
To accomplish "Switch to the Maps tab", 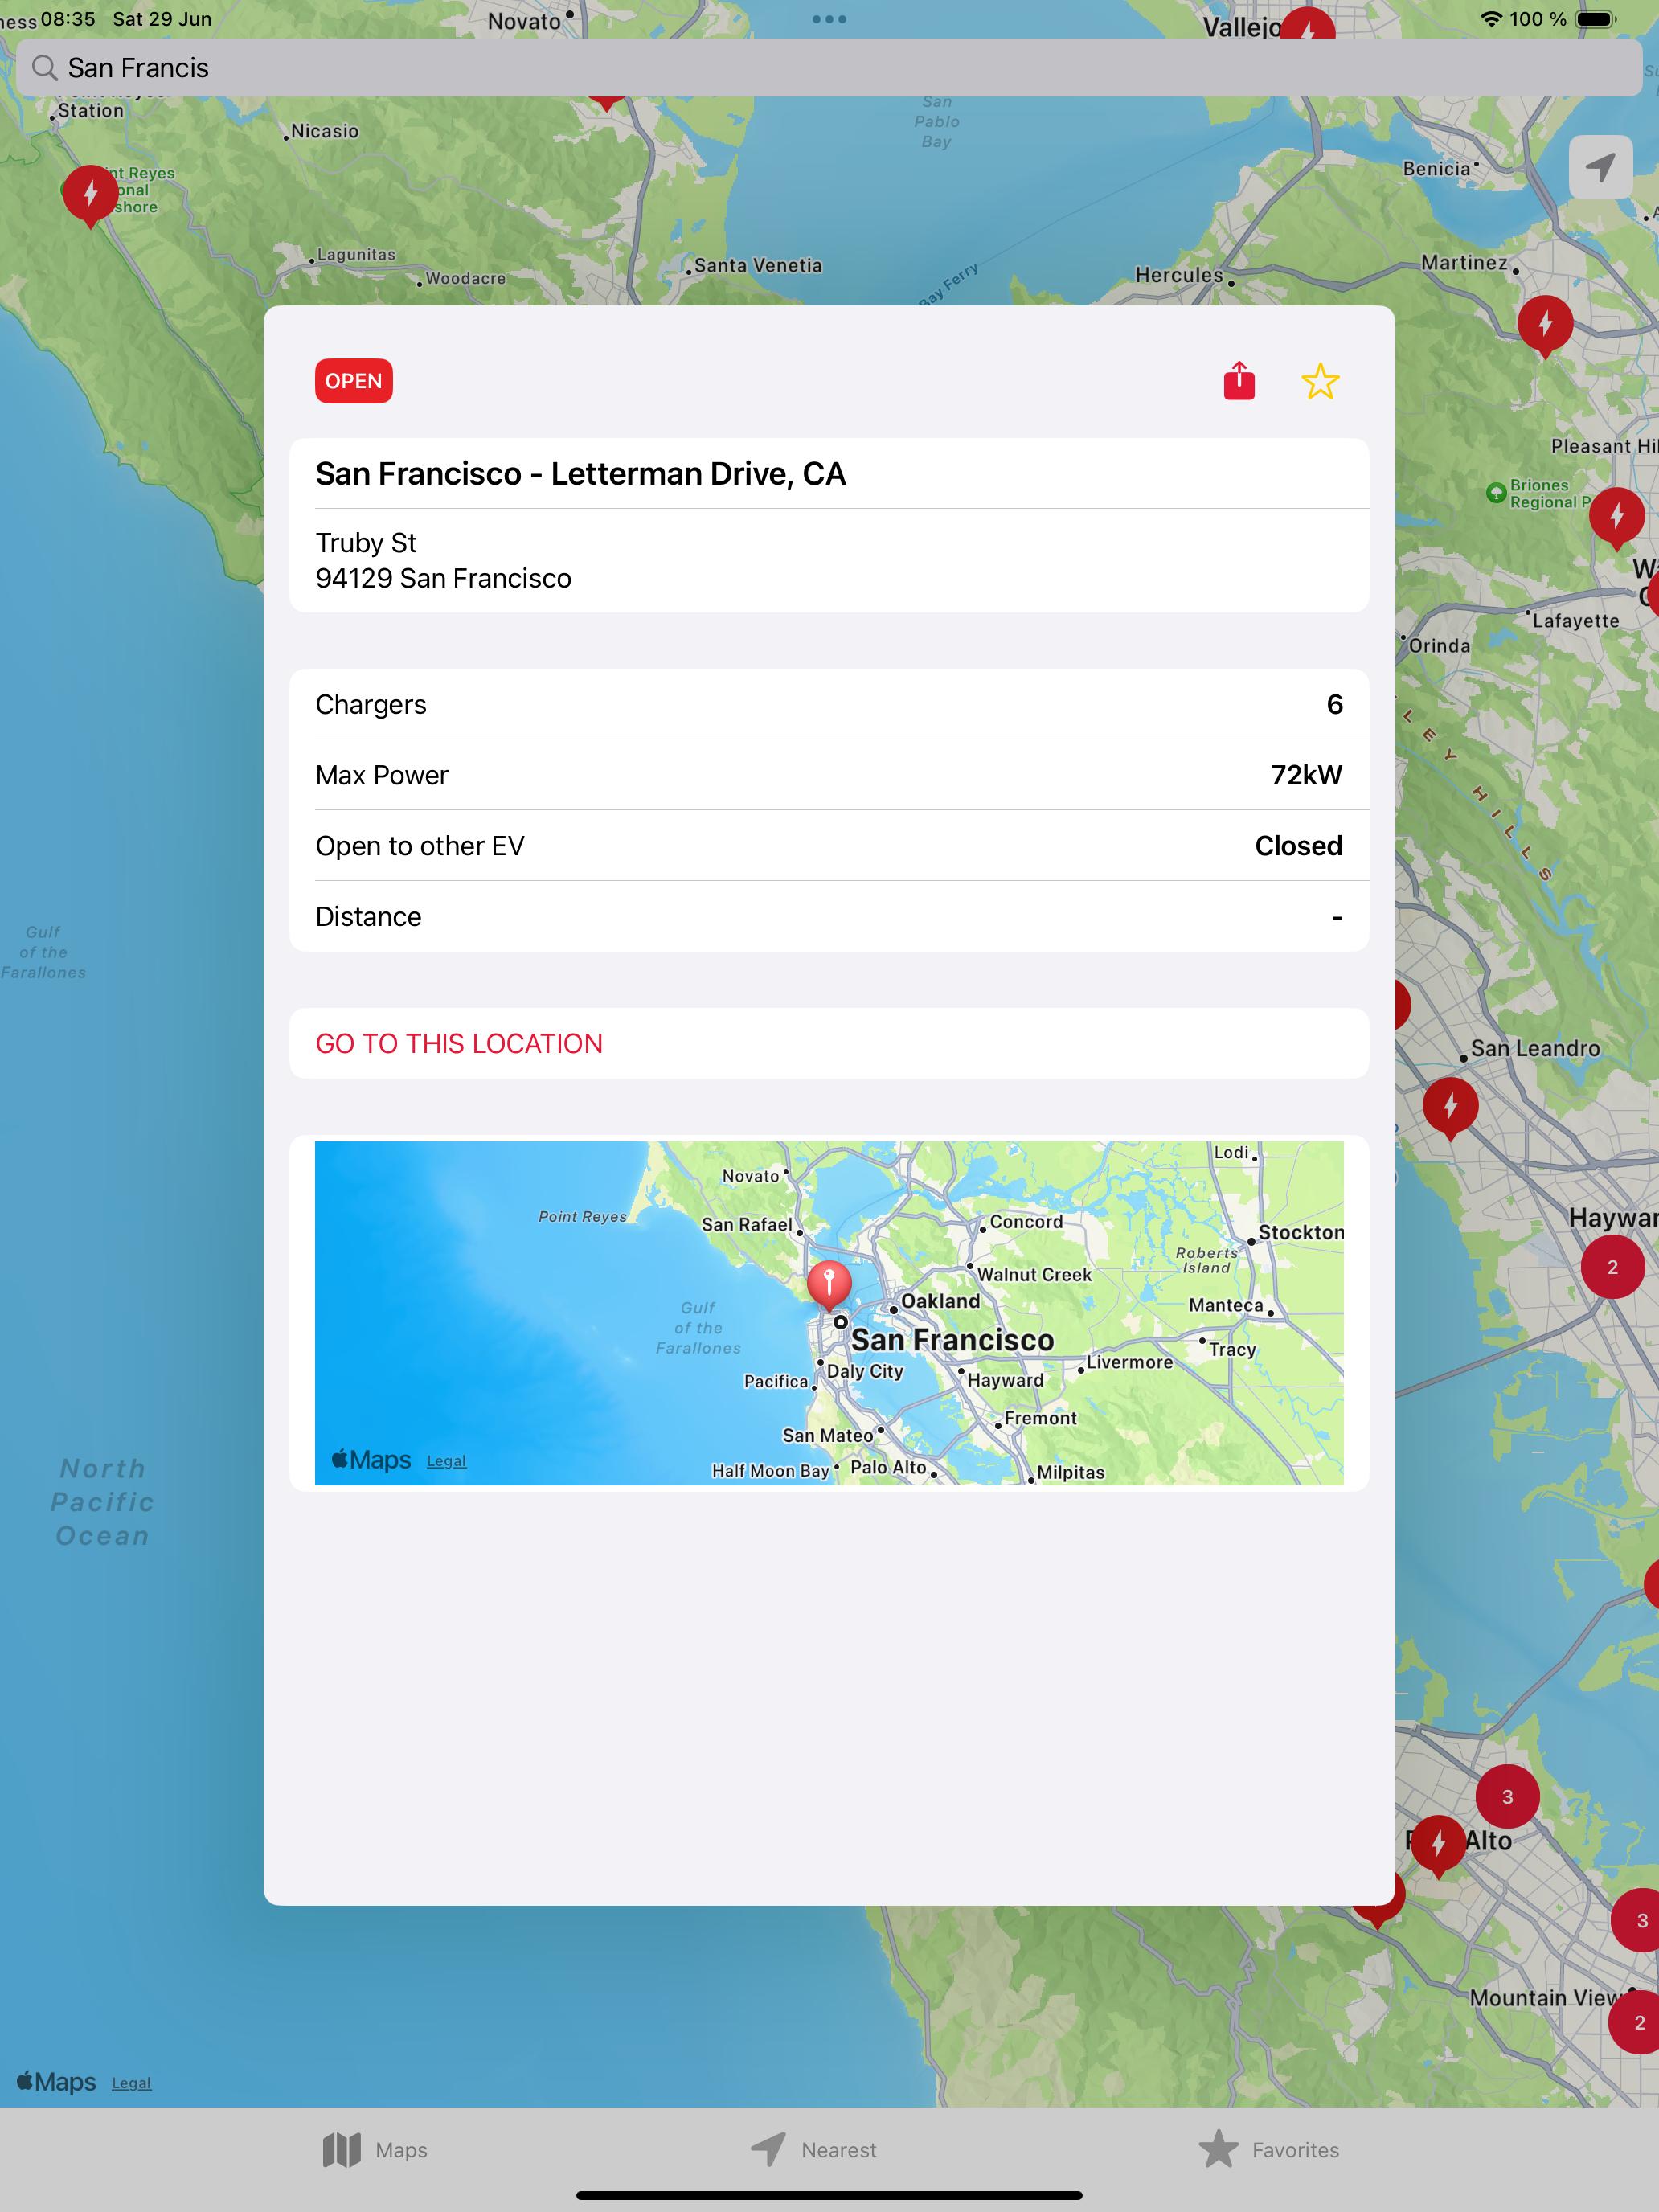I will point(375,2150).
